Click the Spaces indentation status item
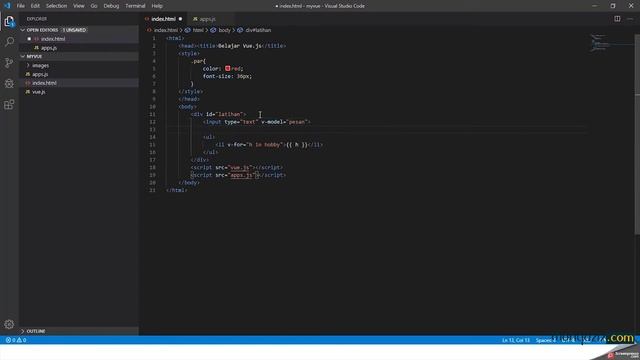This screenshot has width=640, height=360. (x=545, y=340)
